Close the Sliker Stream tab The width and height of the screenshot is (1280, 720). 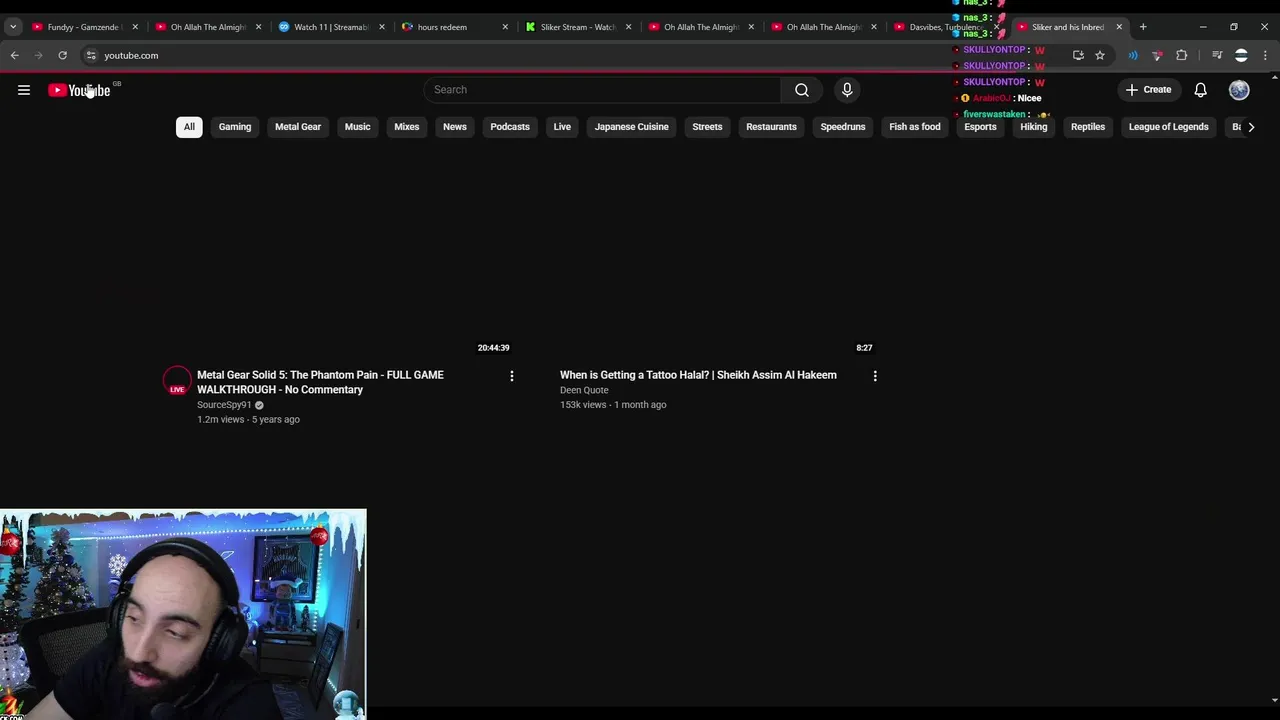click(628, 27)
